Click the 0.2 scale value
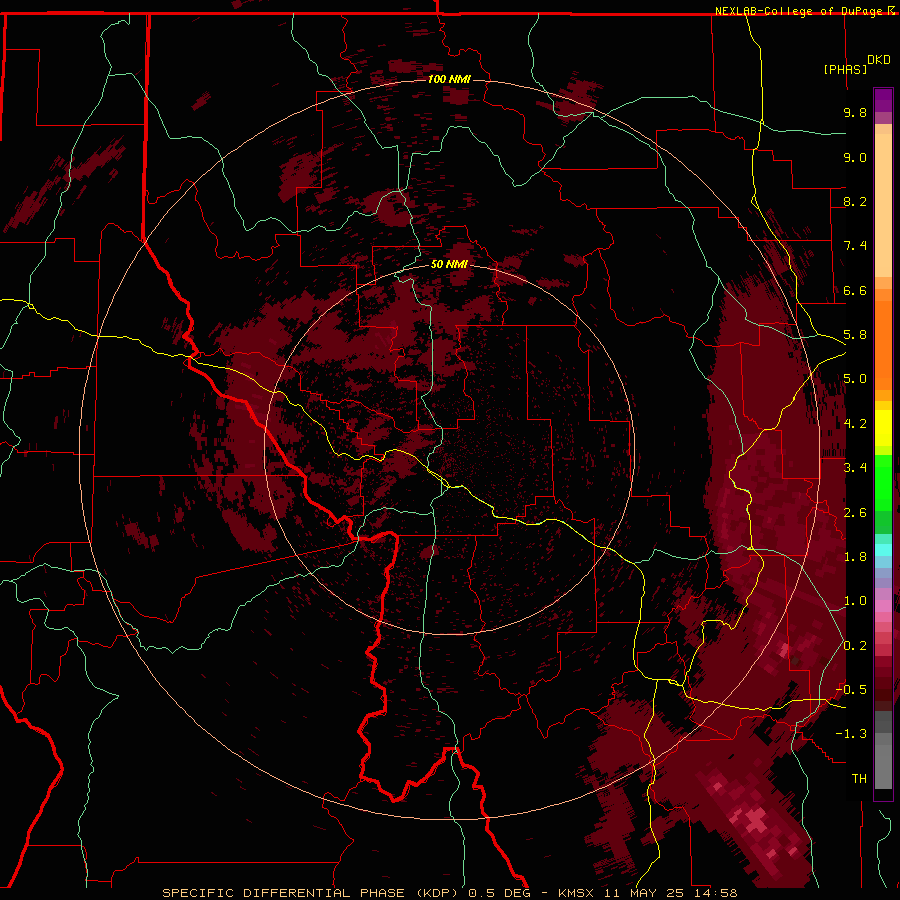Image resolution: width=900 pixels, height=900 pixels. click(x=855, y=646)
